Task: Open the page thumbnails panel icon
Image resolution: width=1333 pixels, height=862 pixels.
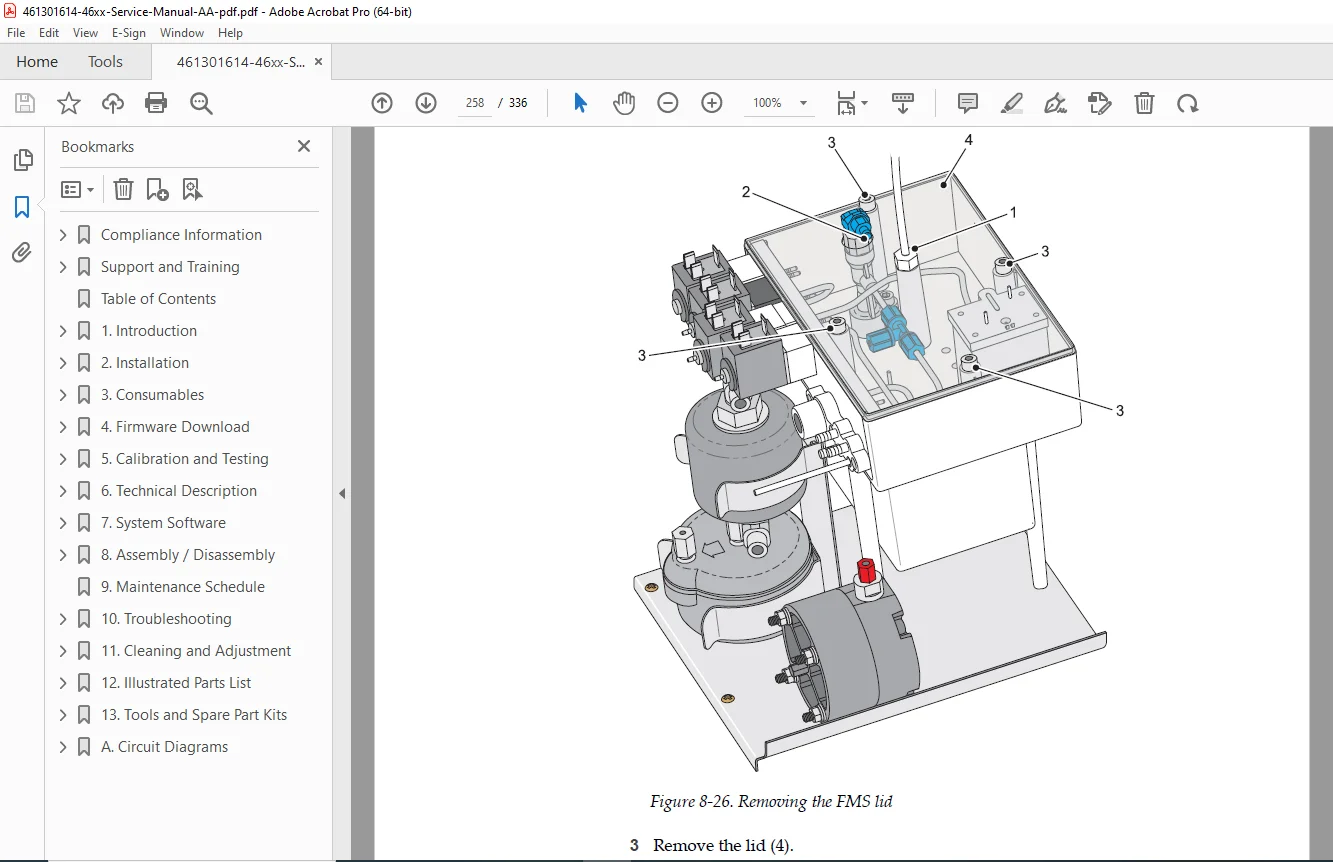Action: (x=22, y=160)
